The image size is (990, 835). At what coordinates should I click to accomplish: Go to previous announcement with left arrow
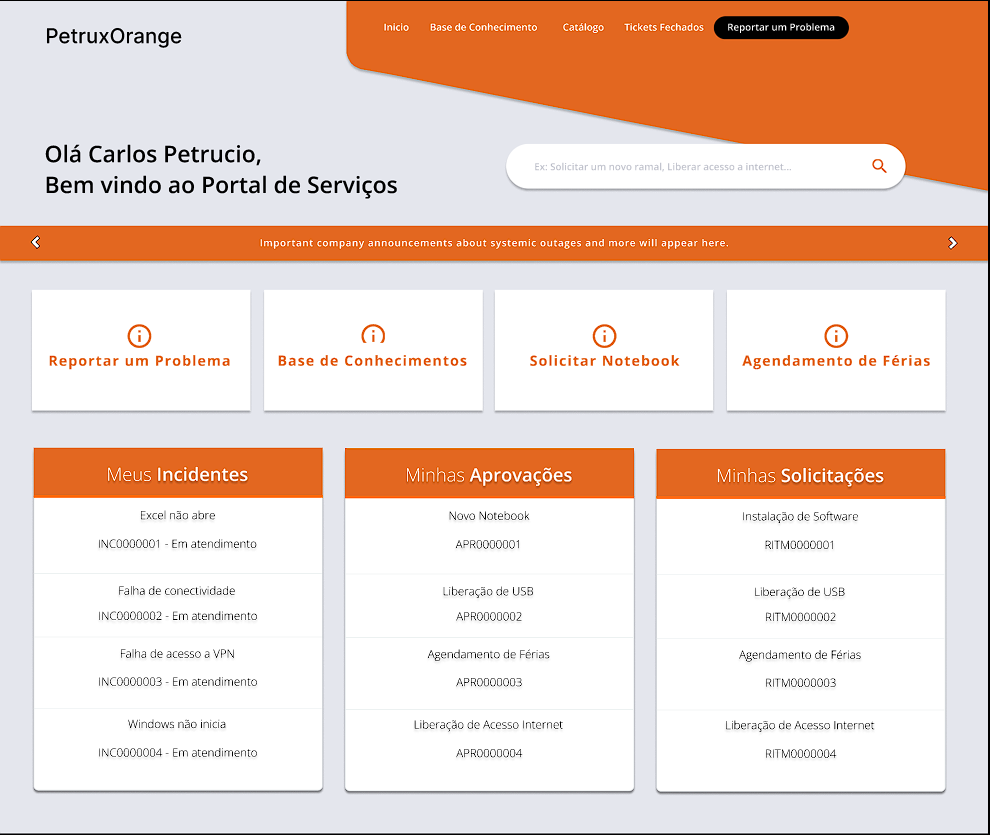pyautogui.click(x=36, y=243)
